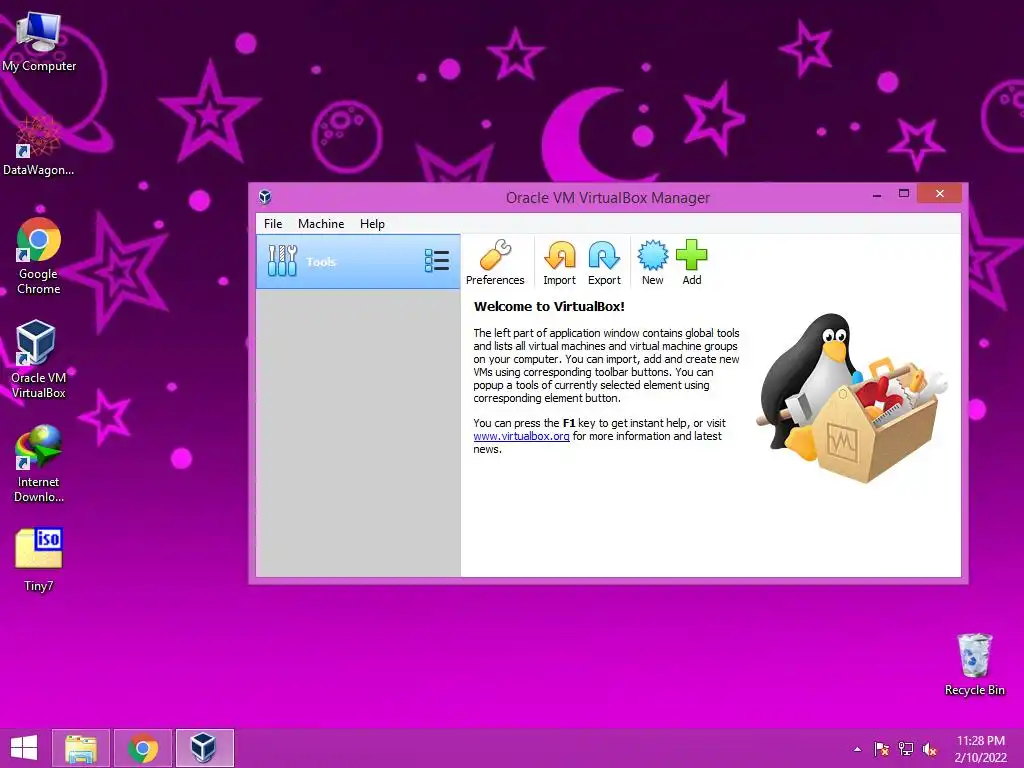This screenshot has width=1024, height=768.
Task: Minimize the VirtualBox Manager window
Action: coord(877,194)
